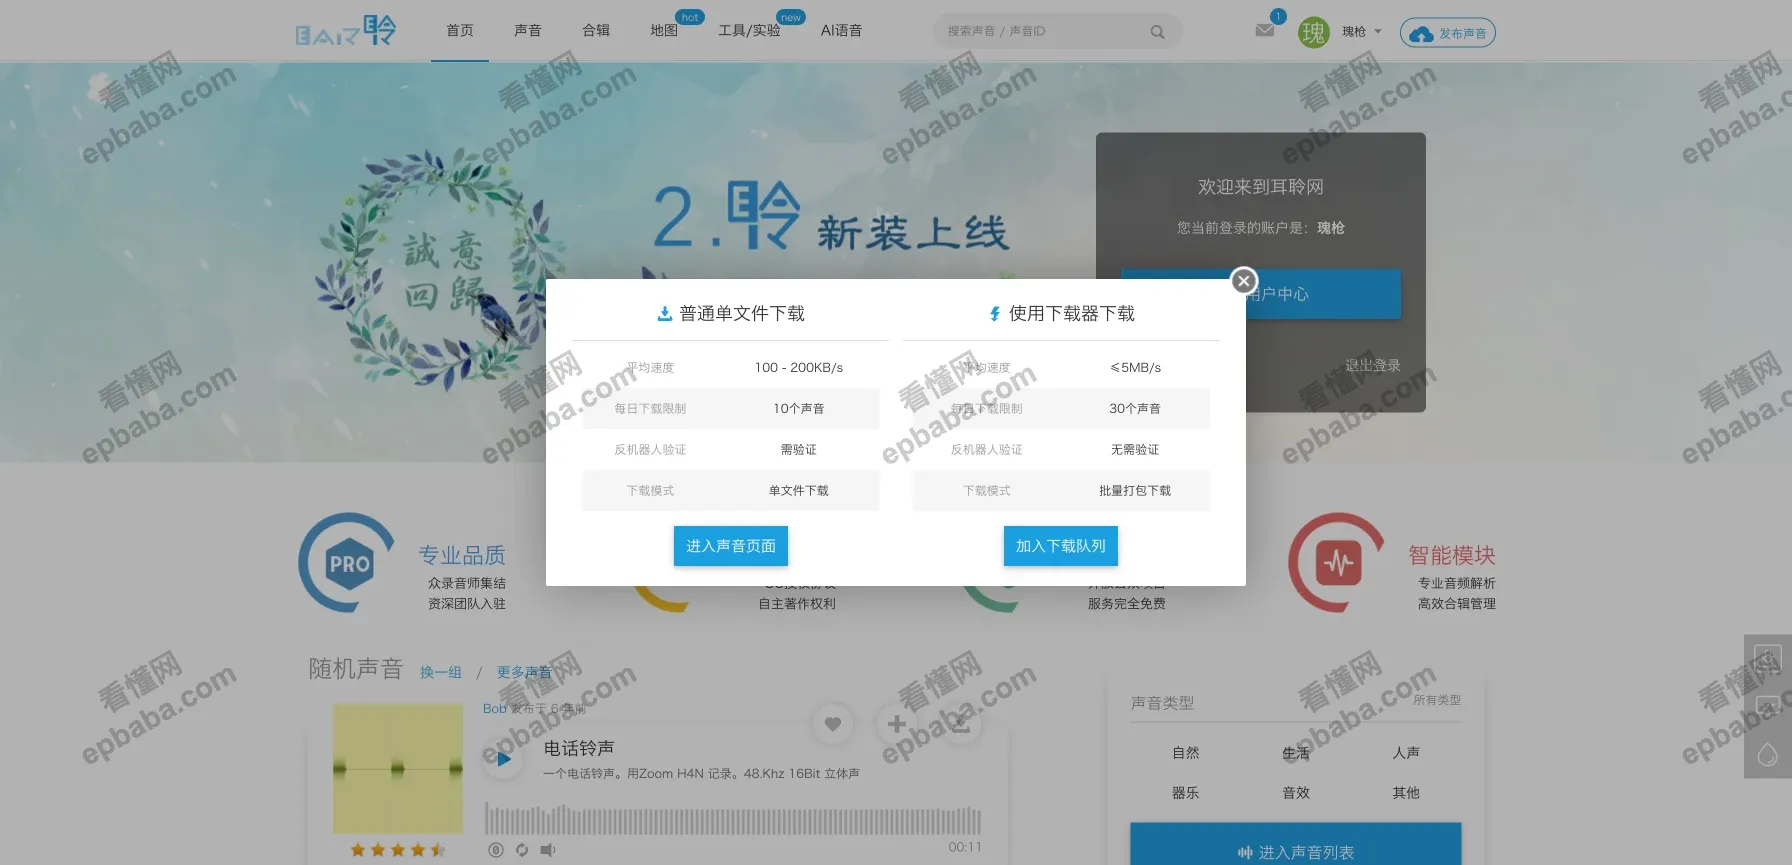Click the Ear0 耳聆 site logo

pos(346,31)
